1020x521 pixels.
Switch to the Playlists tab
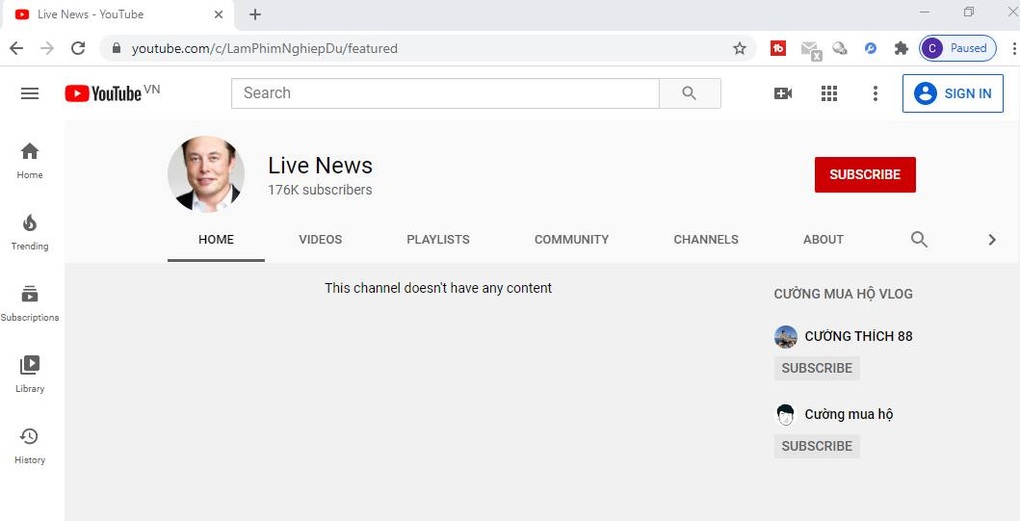click(438, 239)
